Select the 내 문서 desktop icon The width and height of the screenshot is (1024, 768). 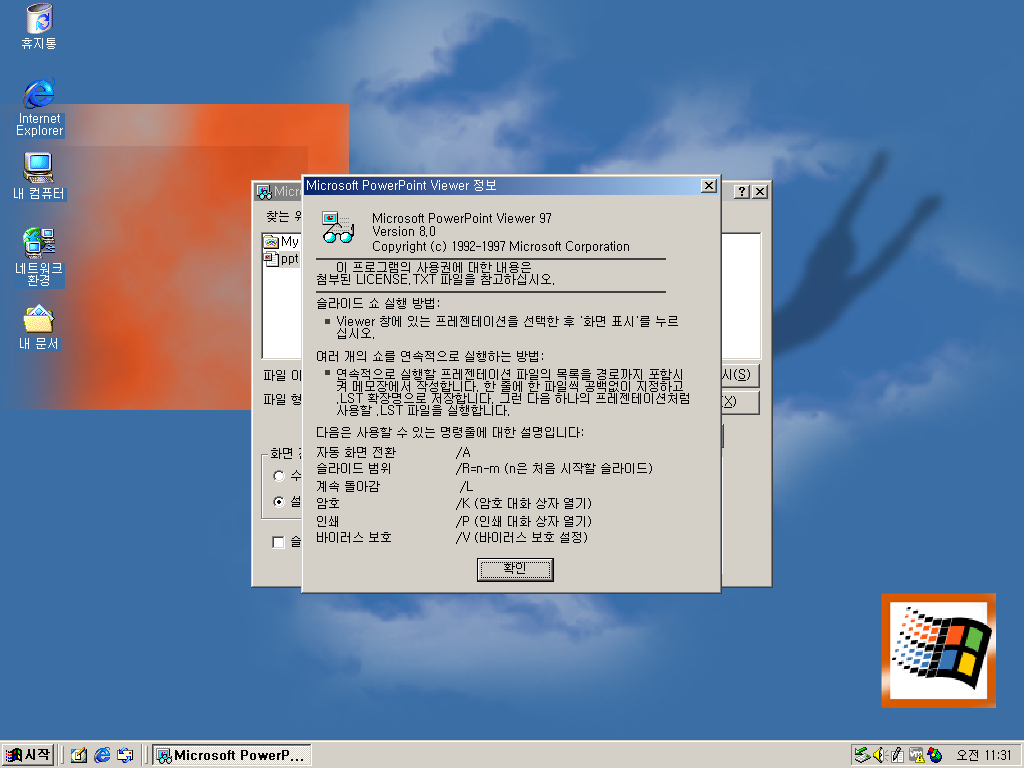(x=39, y=328)
